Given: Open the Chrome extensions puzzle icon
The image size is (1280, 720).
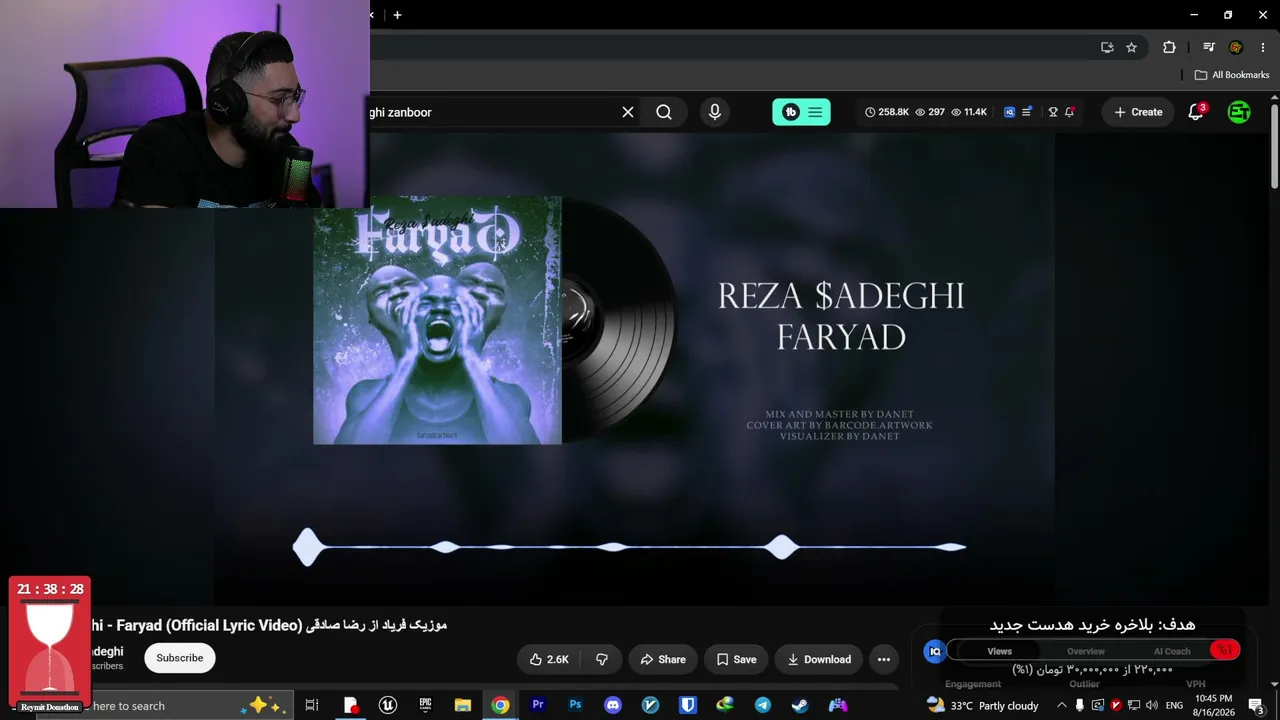Looking at the screenshot, I should 1169,47.
